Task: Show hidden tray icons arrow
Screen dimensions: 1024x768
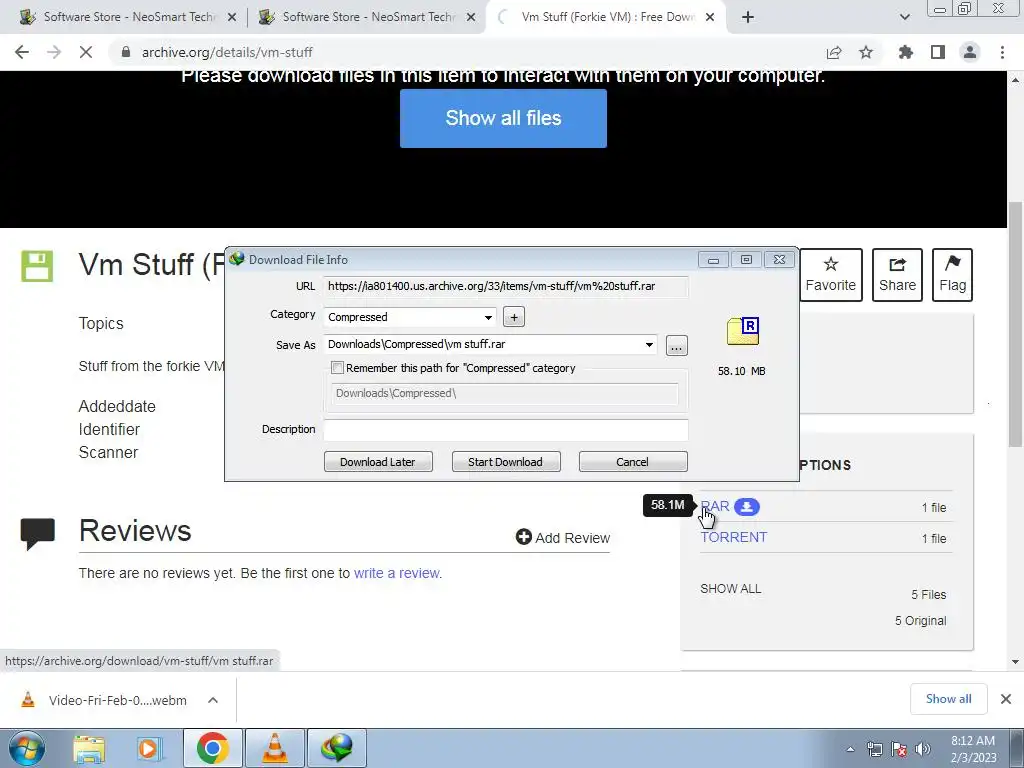Action: 850,749
